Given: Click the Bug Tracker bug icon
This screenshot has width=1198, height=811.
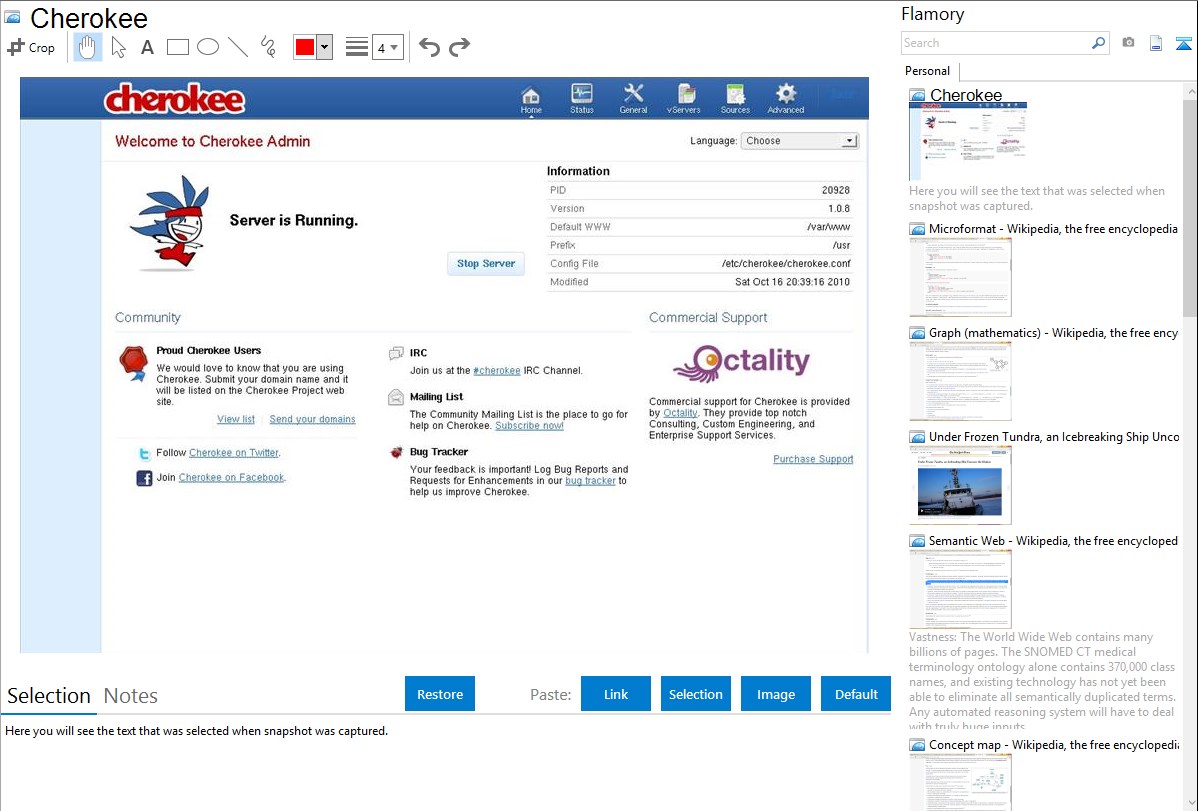Looking at the screenshot, I should pyautogui.click(x=396, y=452).
